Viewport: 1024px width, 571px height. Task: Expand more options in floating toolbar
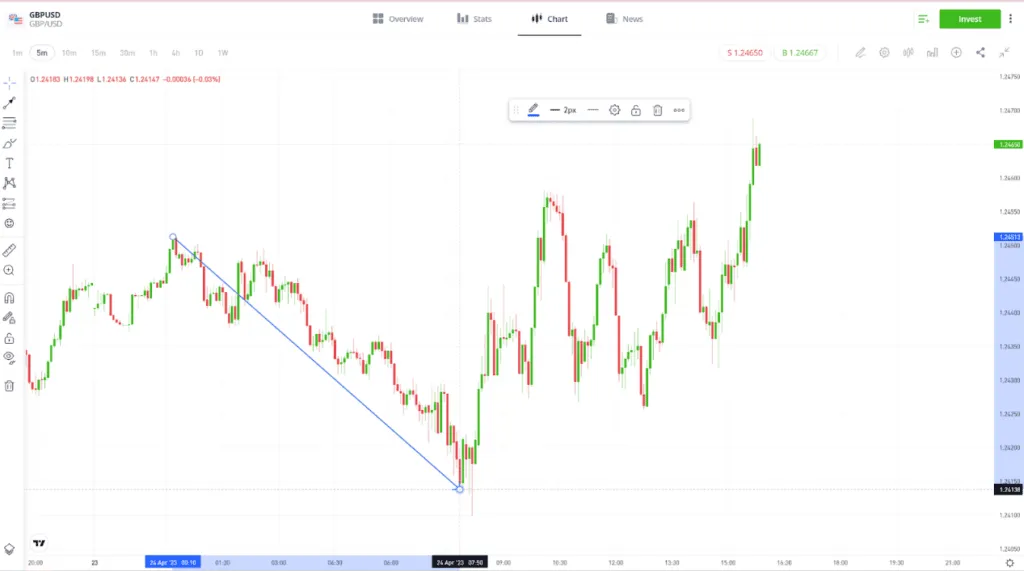(679, 110)
